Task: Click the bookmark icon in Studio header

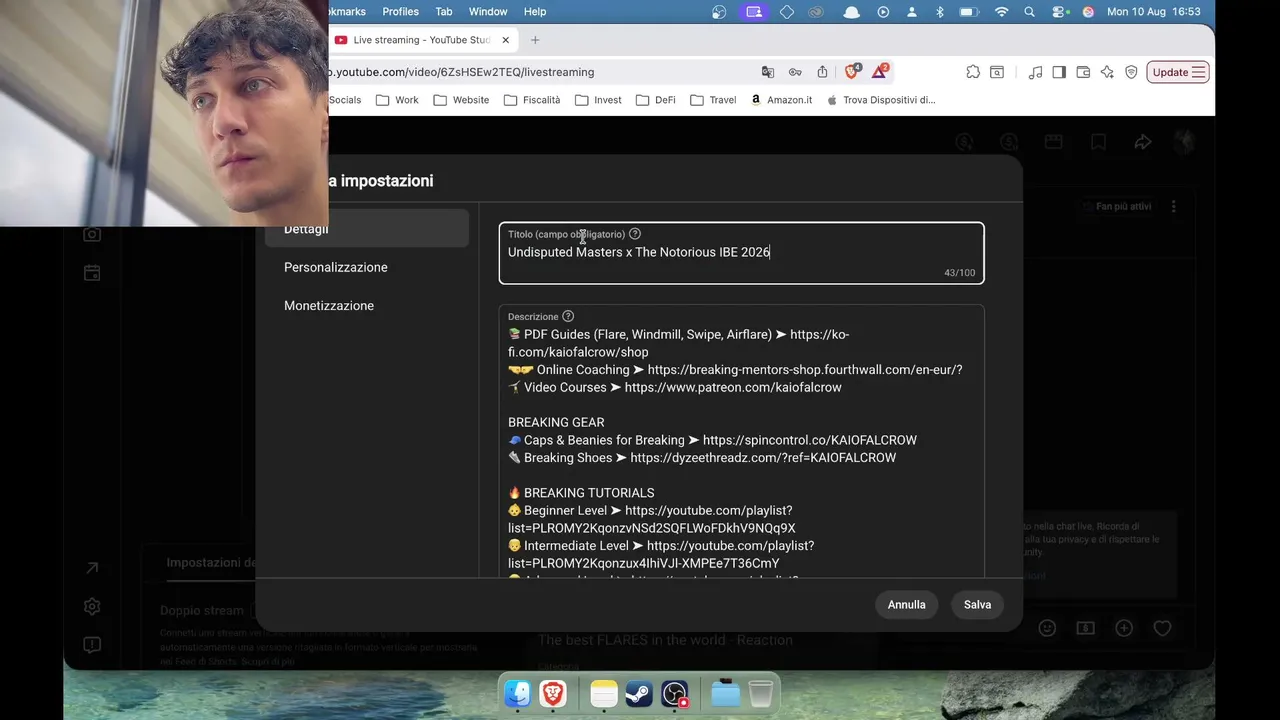Action: 1098,142
